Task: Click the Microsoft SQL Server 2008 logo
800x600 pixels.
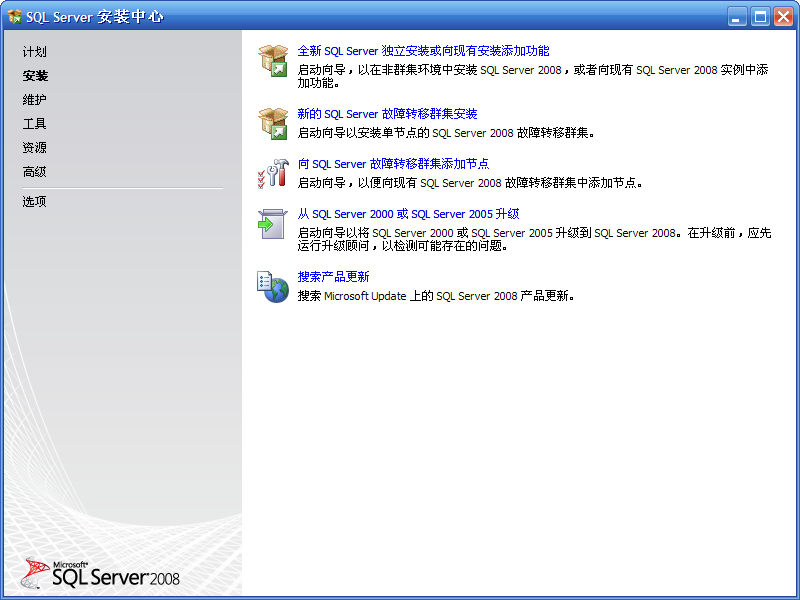Action: pos(100,571)
